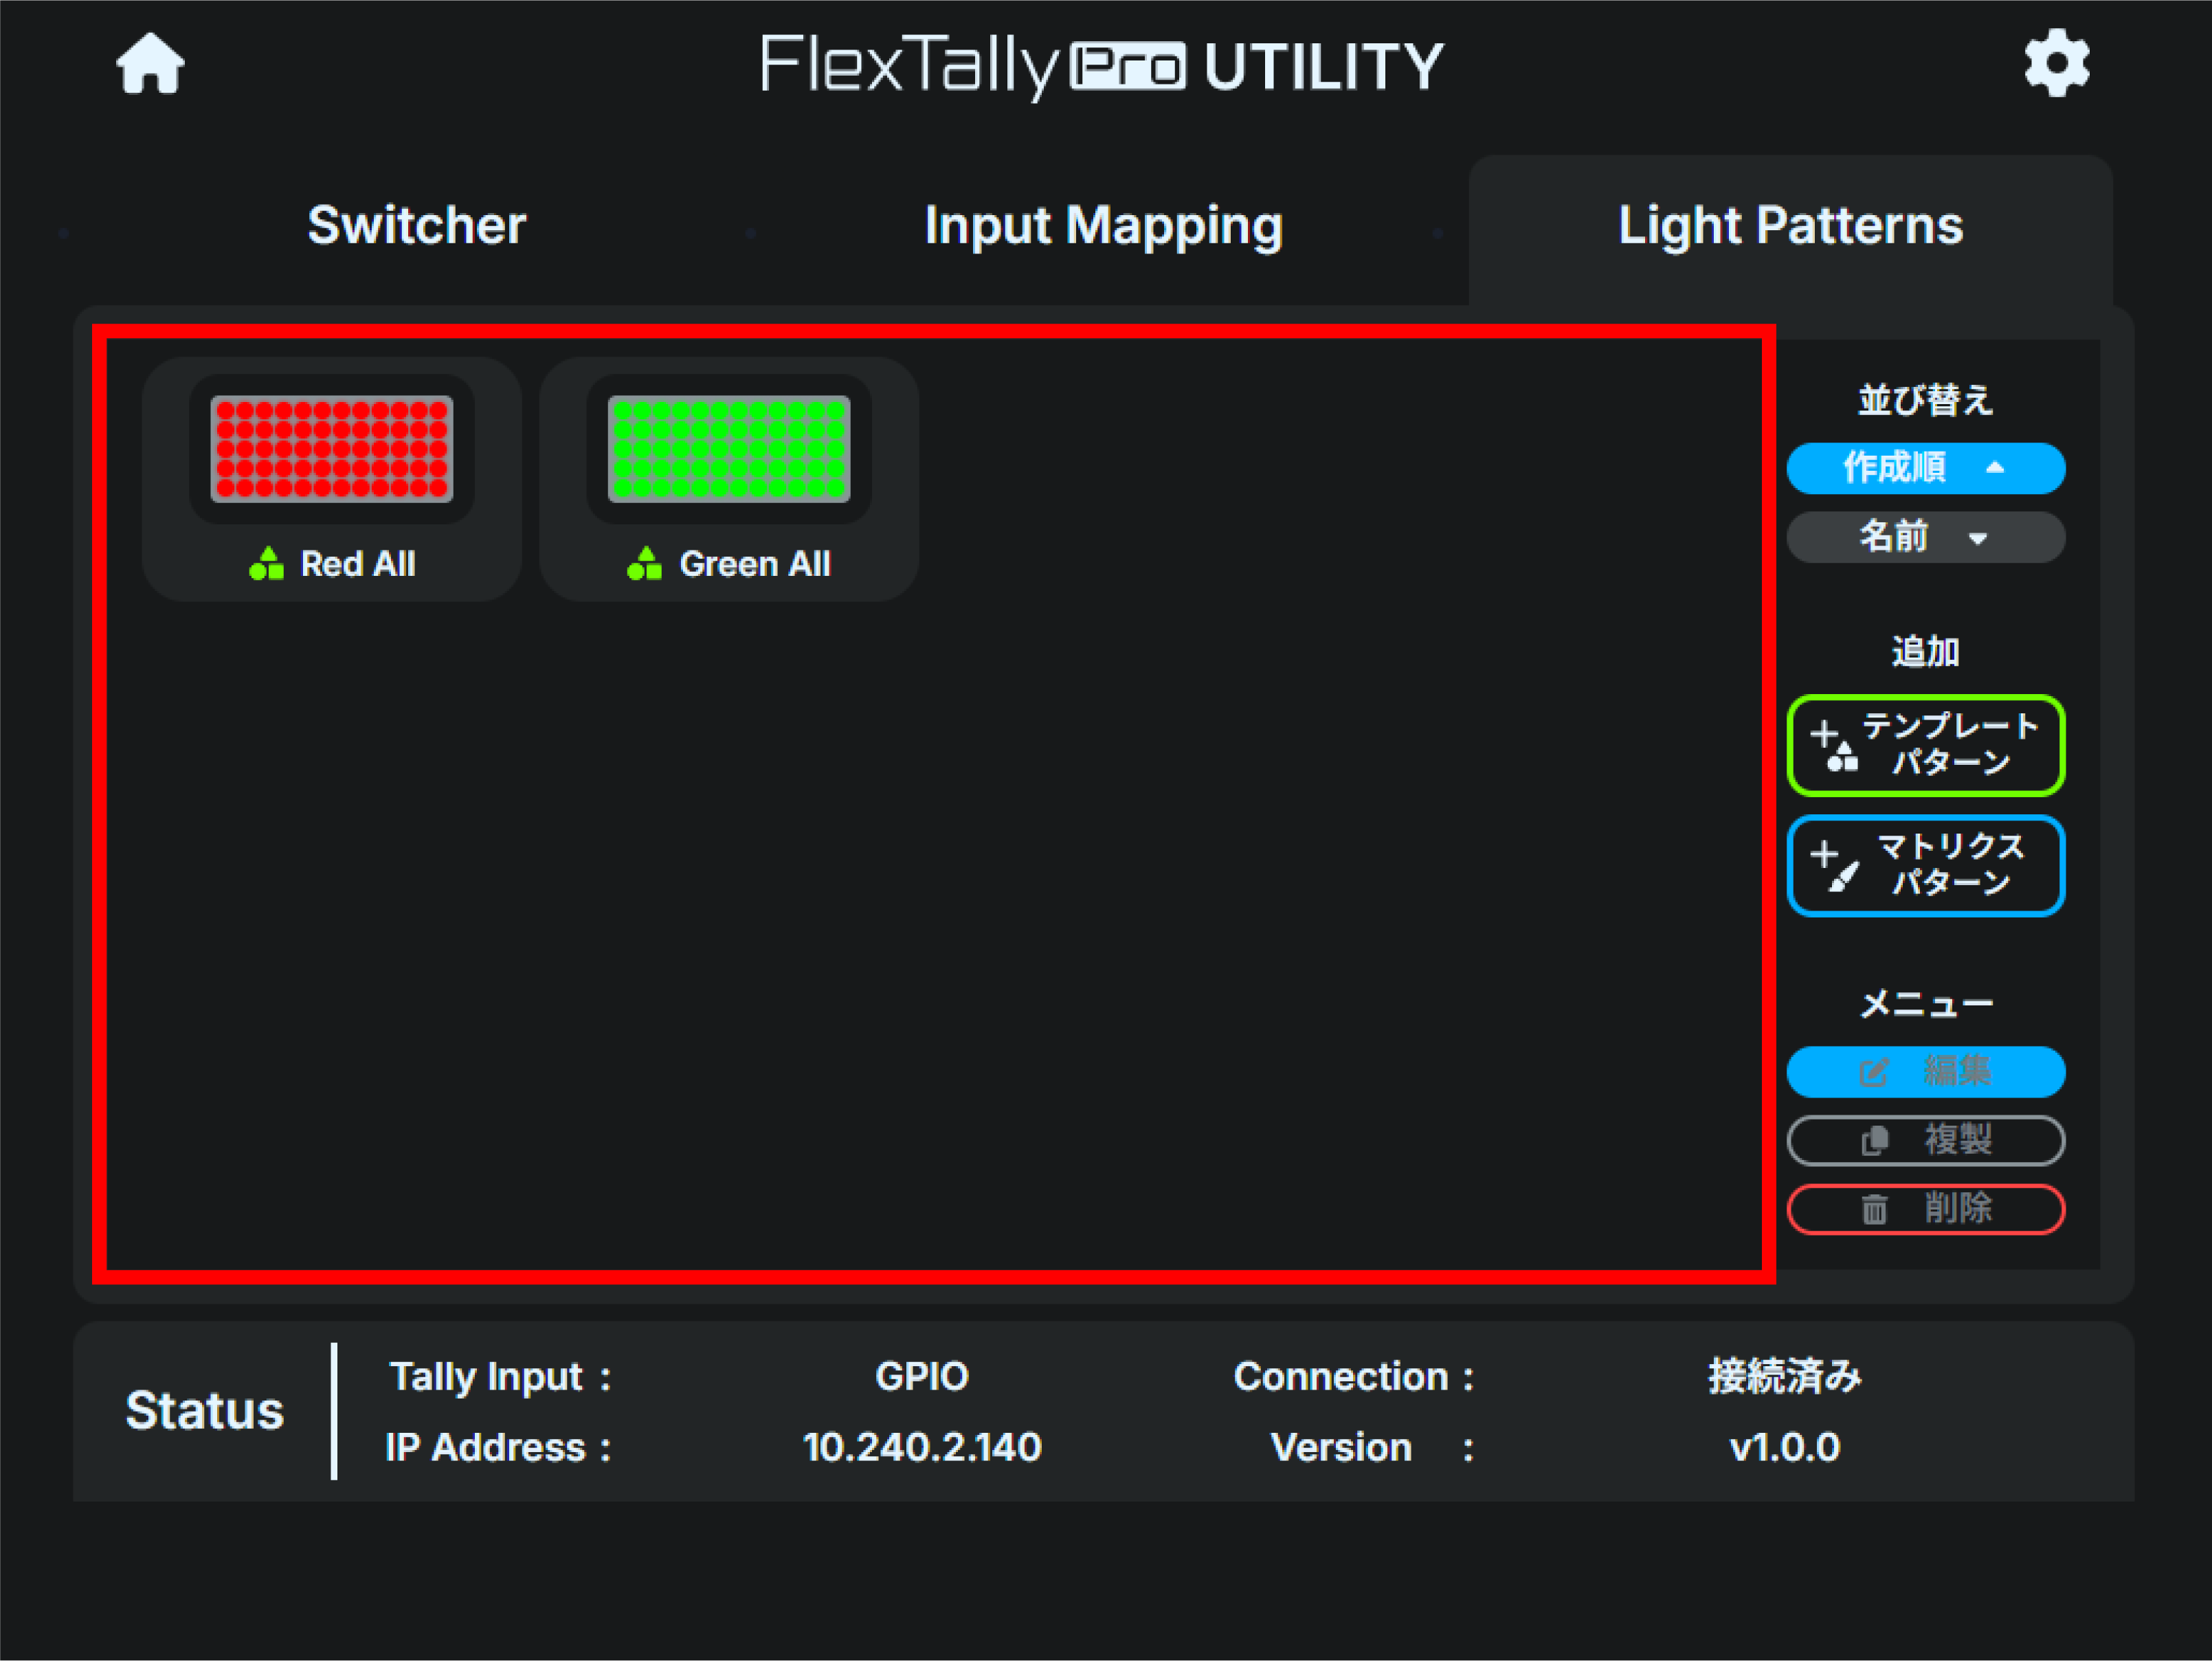The height and width of the screenshot is (1661, 2212).
Task: Open settings via gear icon
Action: click(2056, 64)
